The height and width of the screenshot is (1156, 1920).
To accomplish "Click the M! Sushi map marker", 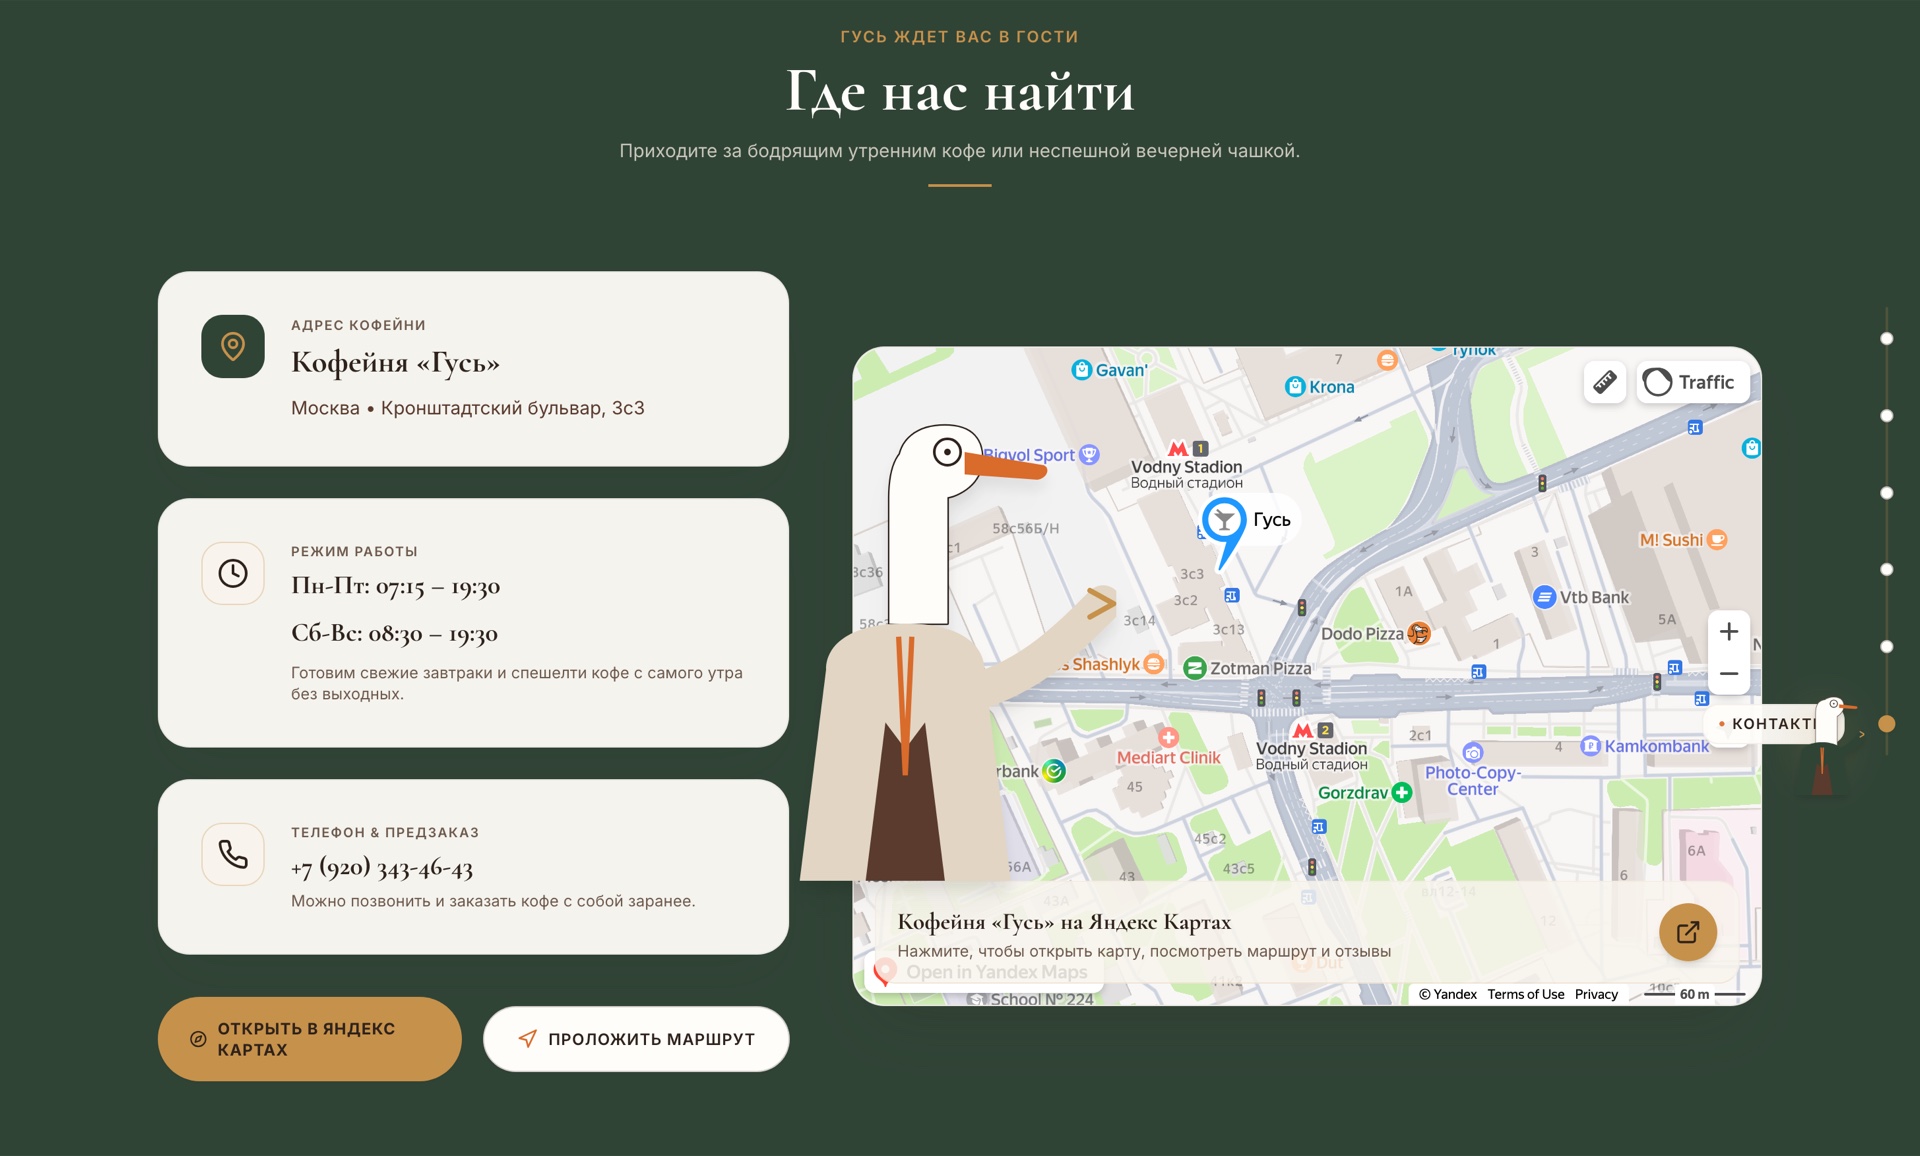I will coord(1717,540).
